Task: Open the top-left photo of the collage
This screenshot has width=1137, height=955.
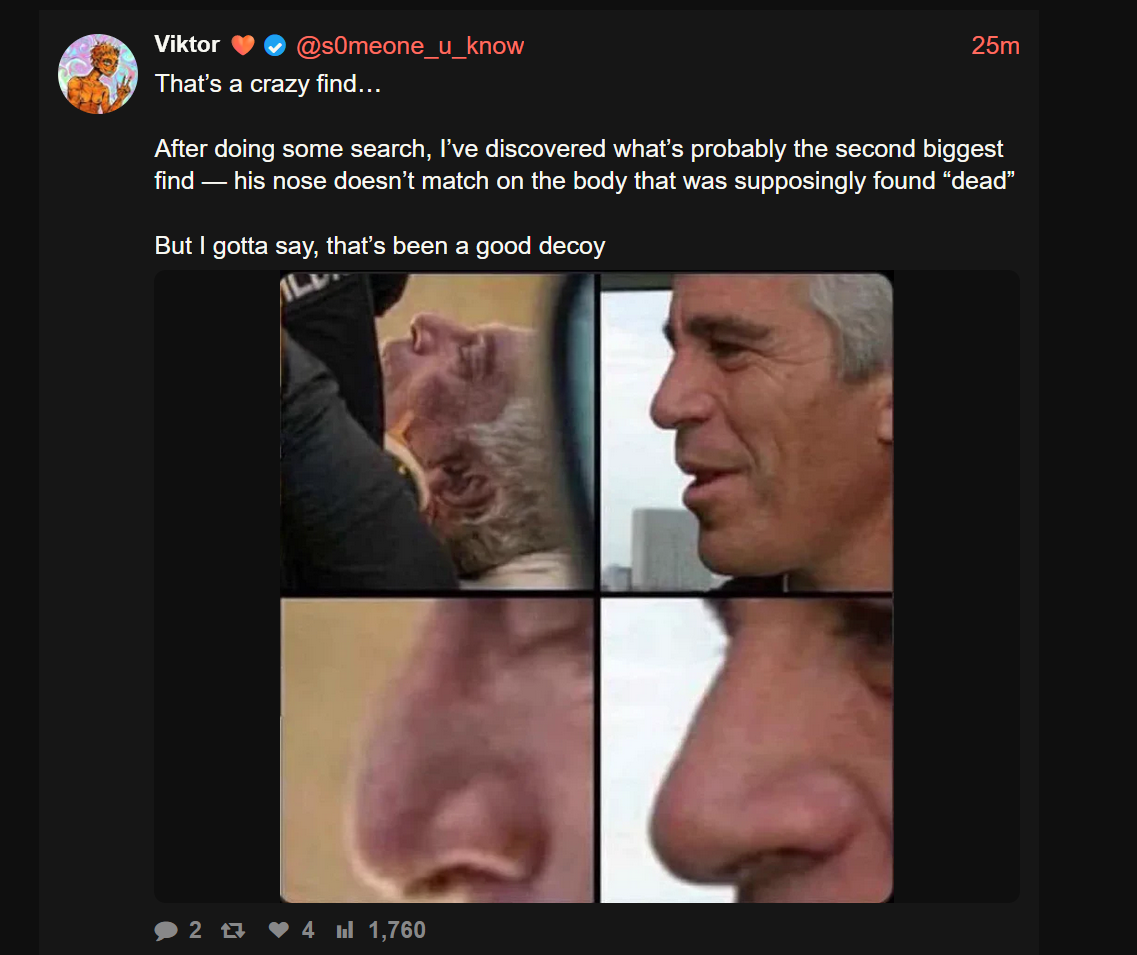Action: coord(437,431)
